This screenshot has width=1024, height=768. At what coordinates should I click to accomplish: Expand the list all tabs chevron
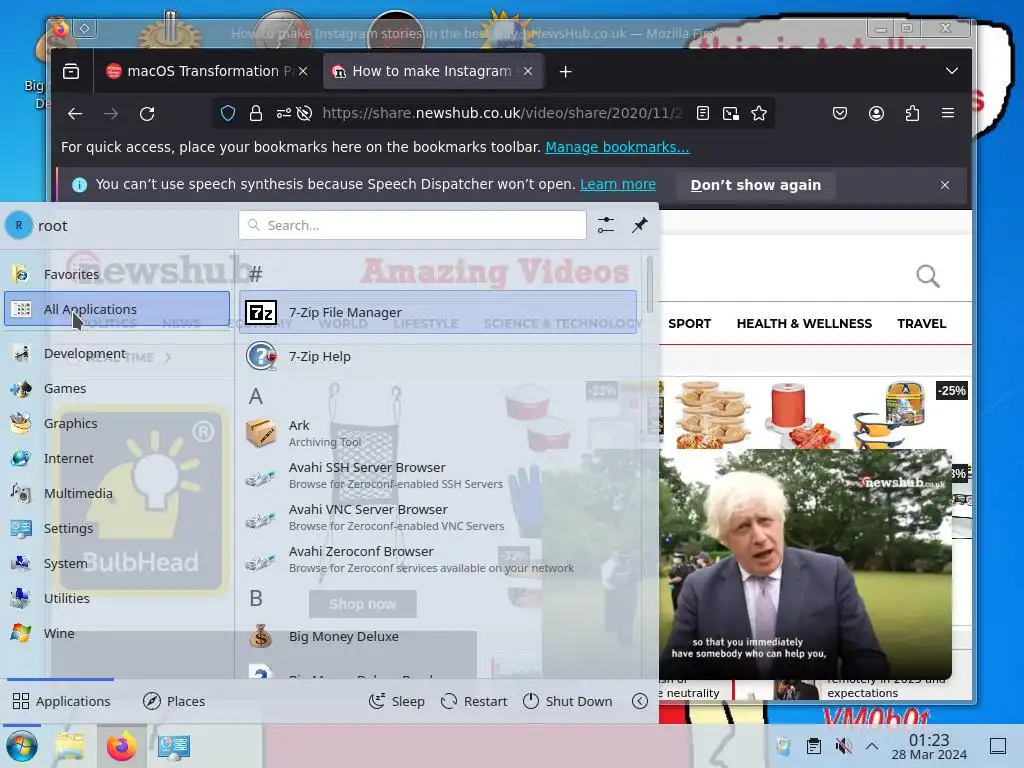click(952, 71)
